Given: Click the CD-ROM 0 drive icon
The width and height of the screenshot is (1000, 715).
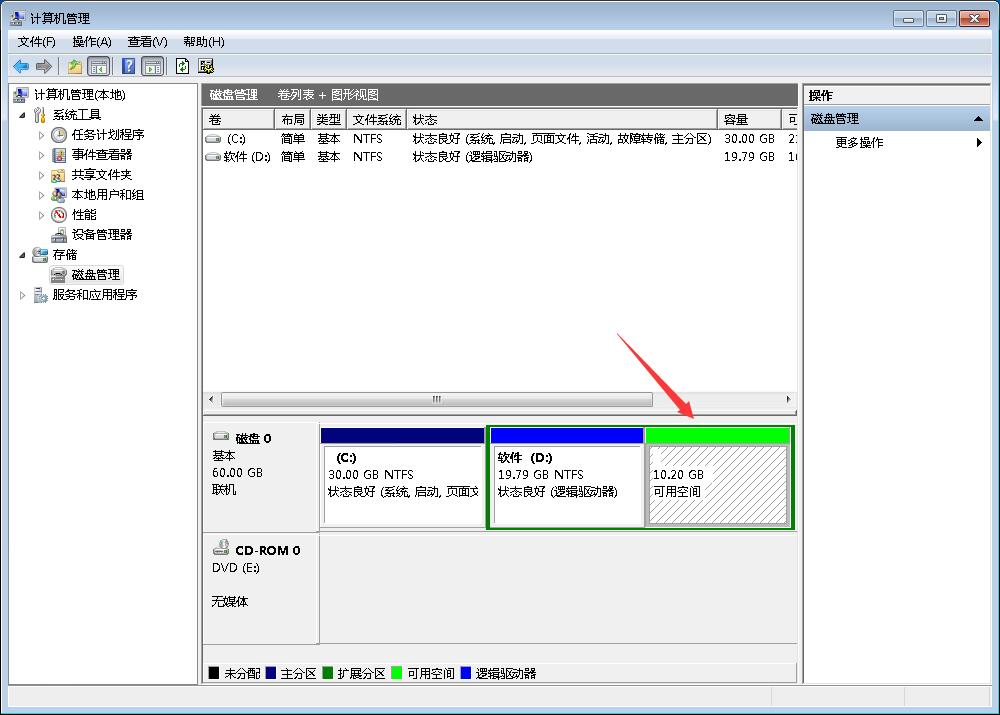Looking at the screenshot, I should click(x=222, y=546).
